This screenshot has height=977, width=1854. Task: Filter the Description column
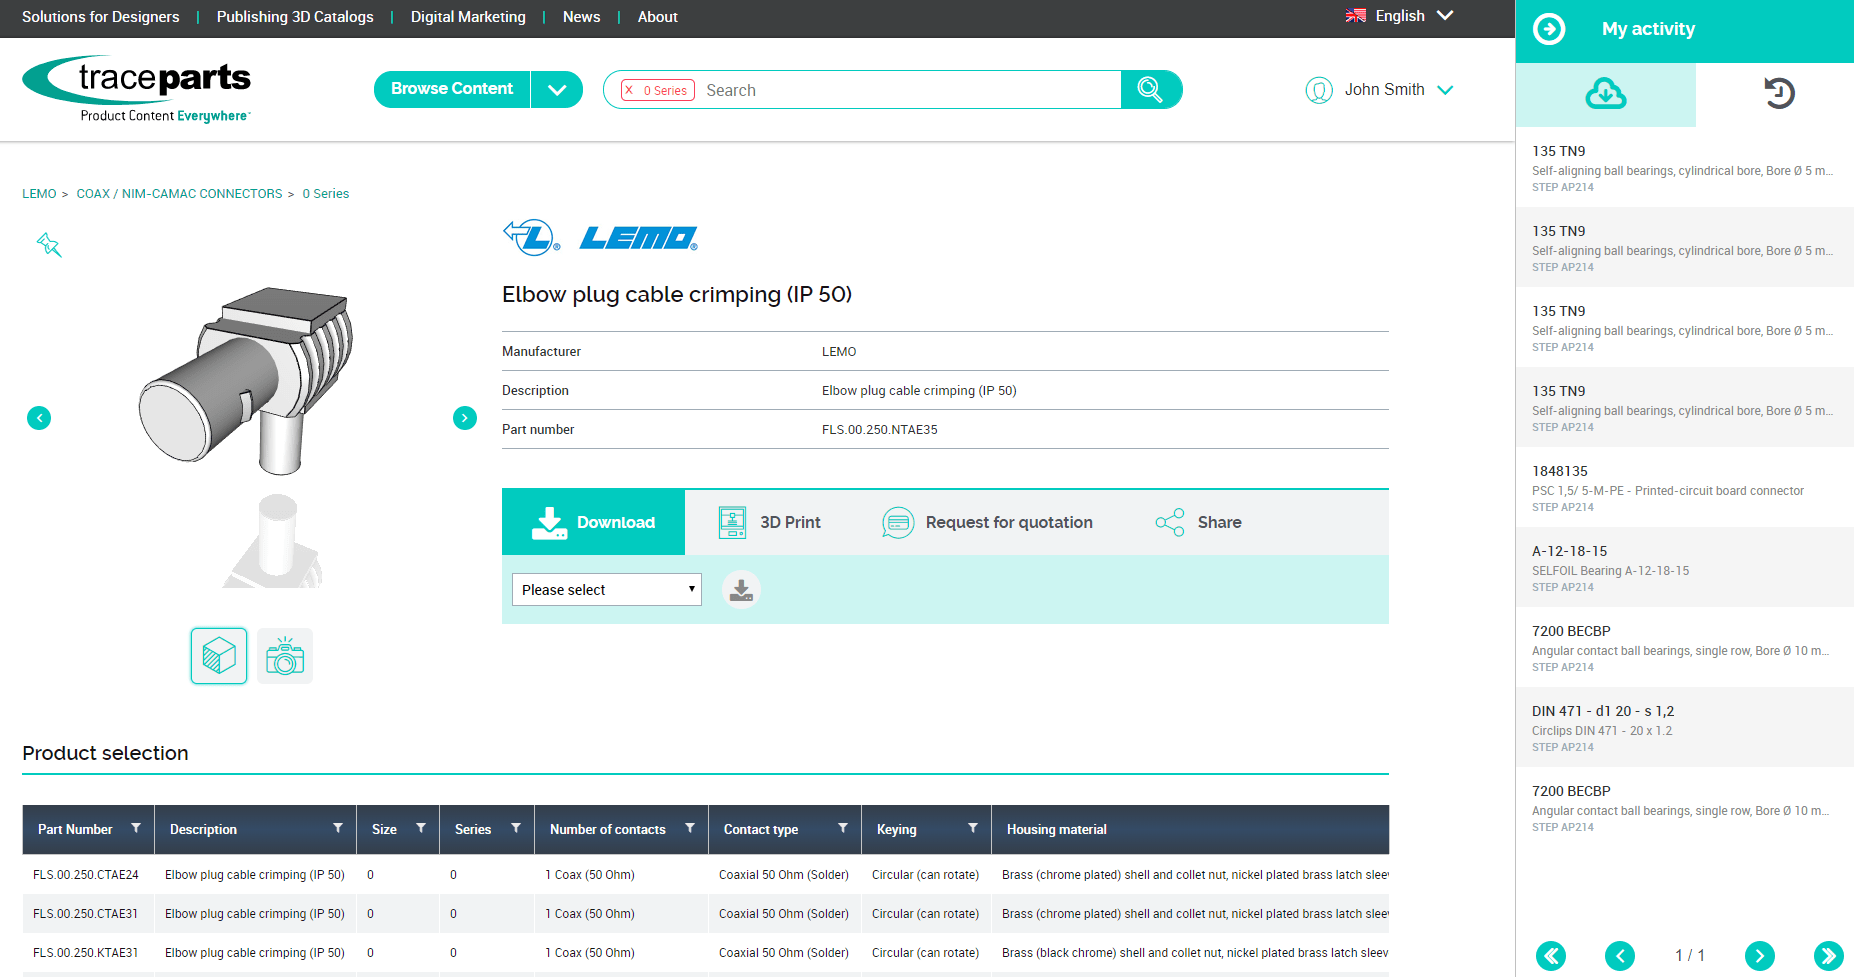(338, 828)
